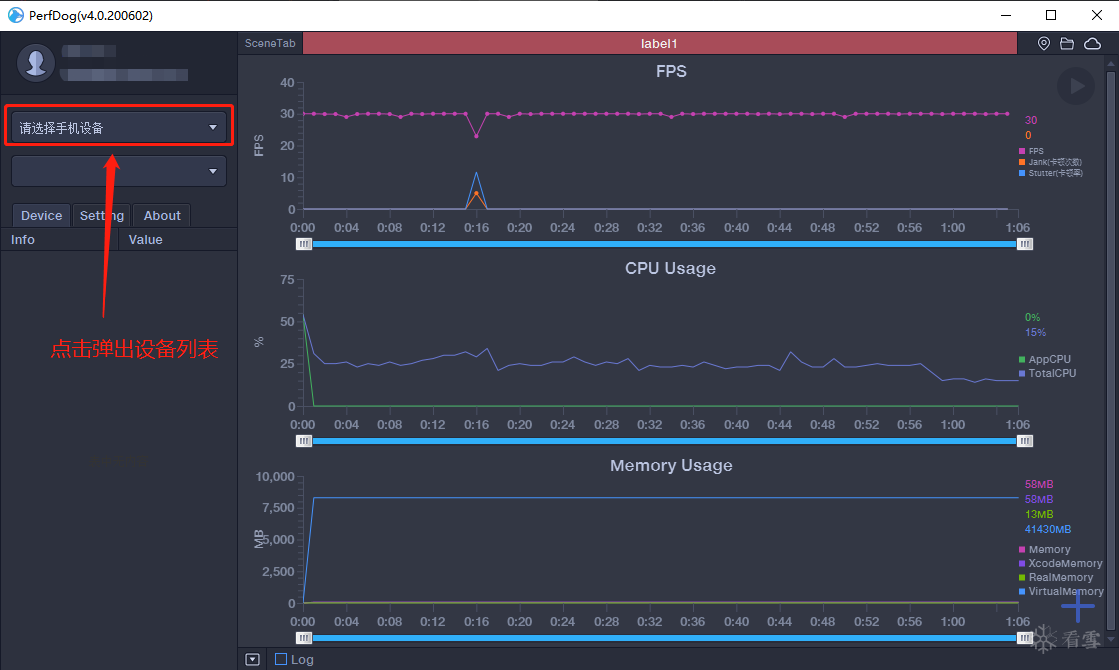Click the cloud upload icon
1119x670 pixels.
(1093, 44)
